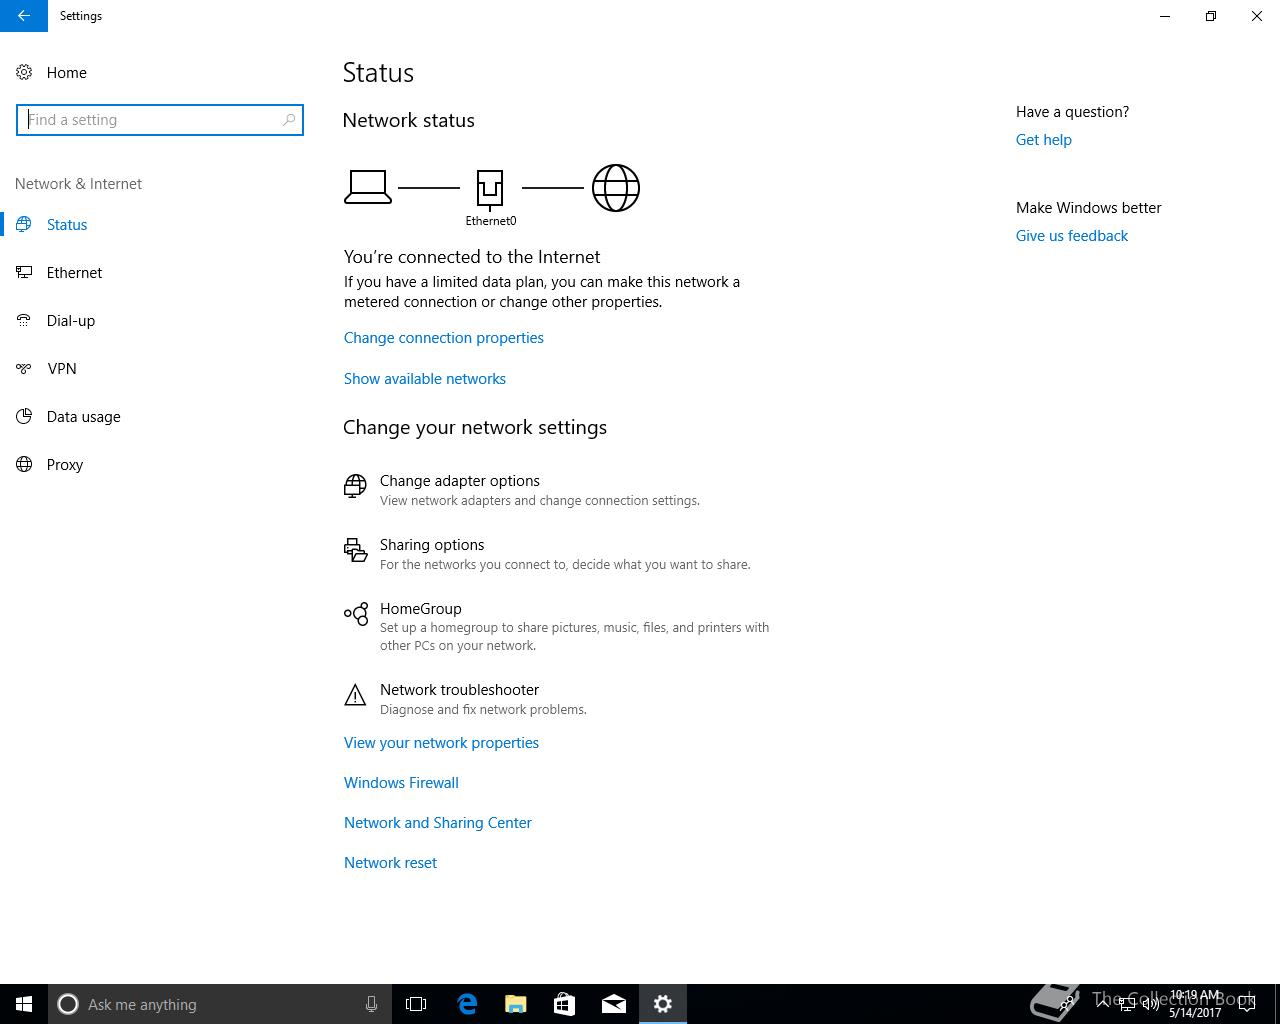
Task: Click the Dial-up phone icon in the sidebar
Action: pos(24,320)
